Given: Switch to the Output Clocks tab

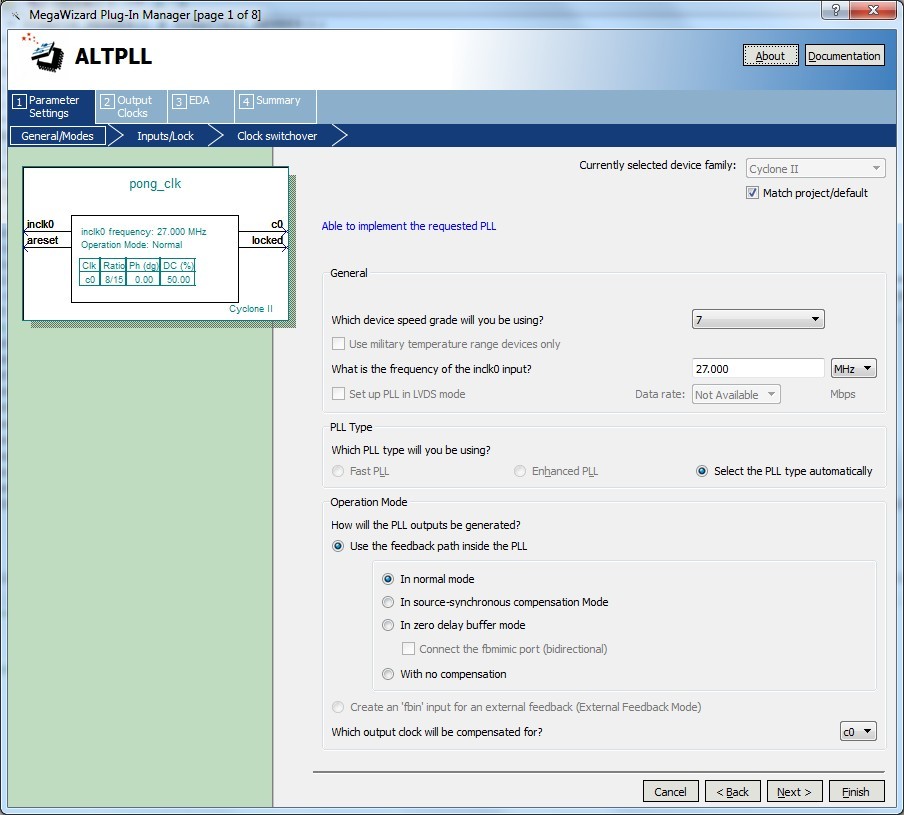Looking at the screenshot, I should (x=131, y=107).
